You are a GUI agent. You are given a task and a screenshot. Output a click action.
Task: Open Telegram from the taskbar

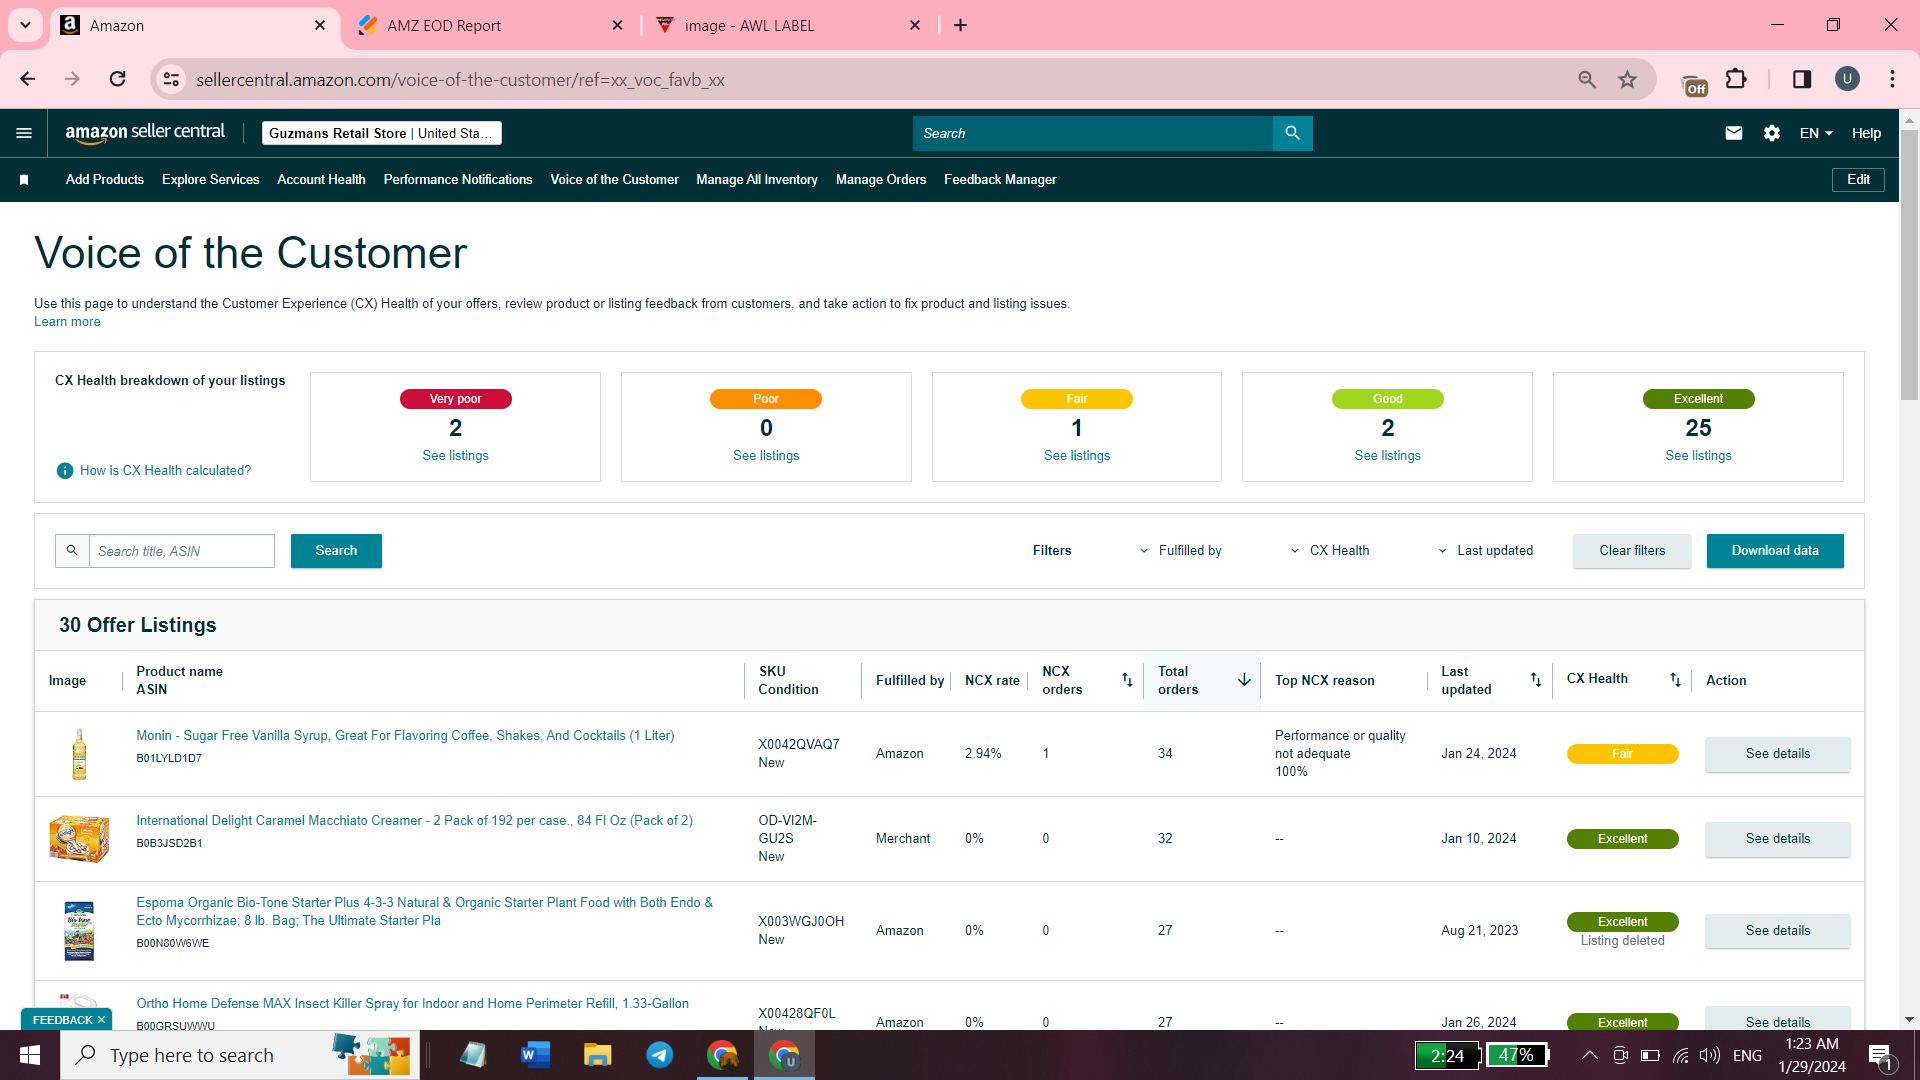(660, 1055)
